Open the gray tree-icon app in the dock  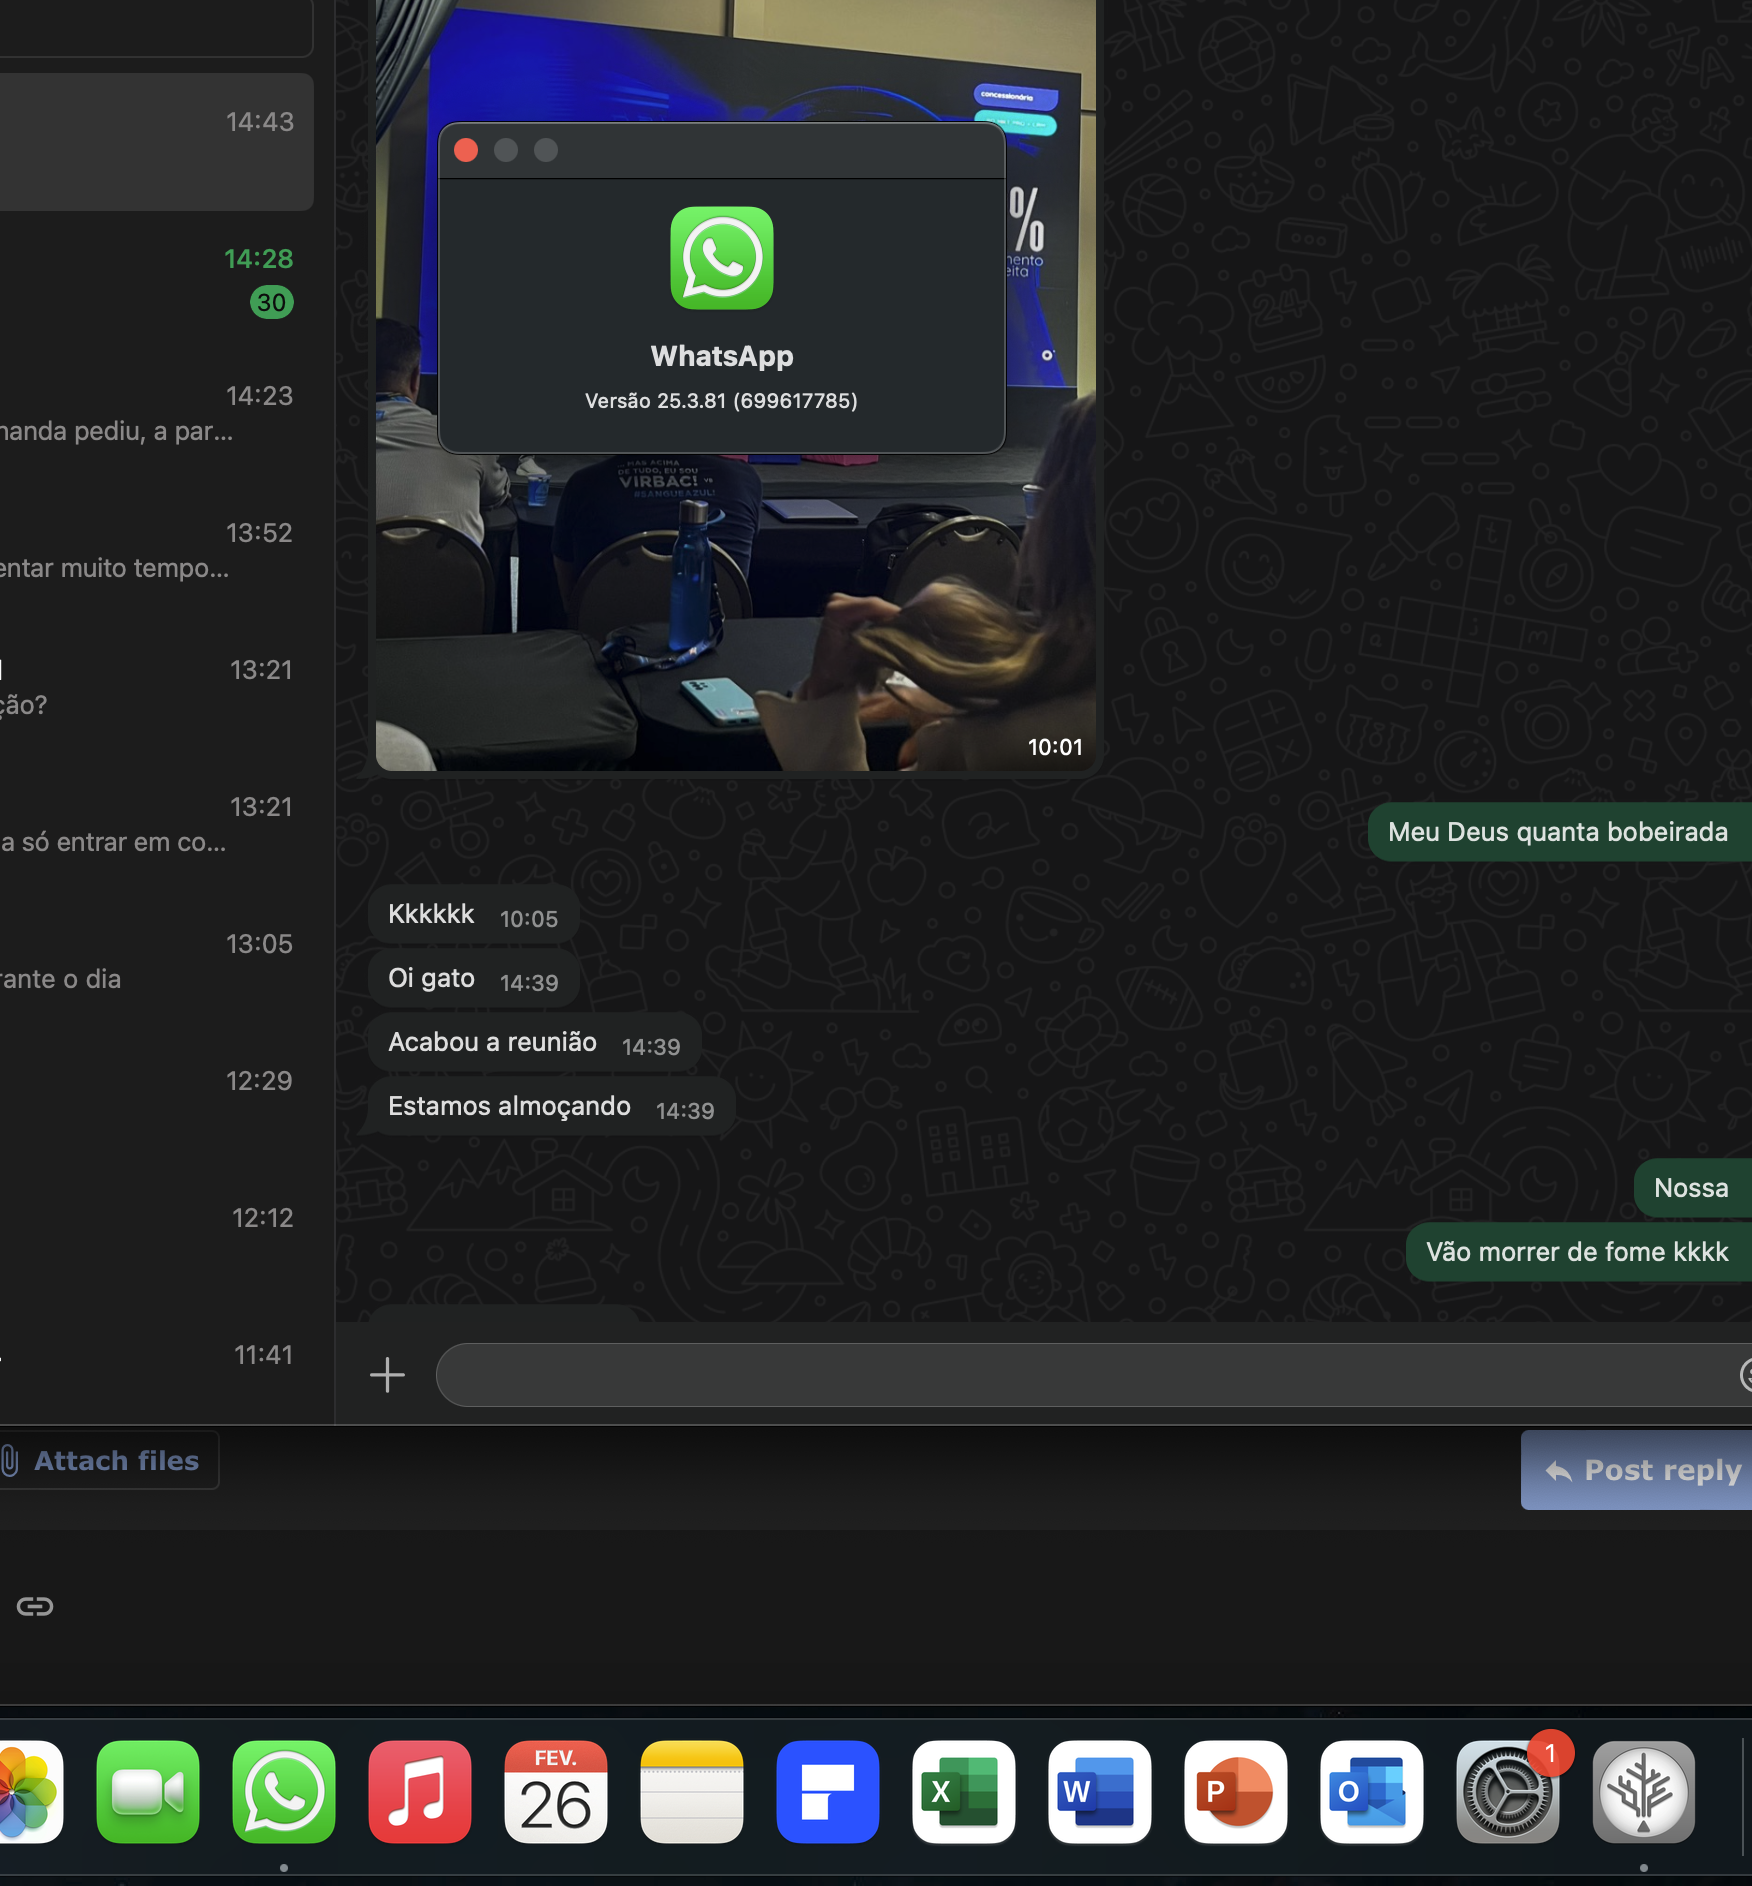pyautogui.click(x=1644, y=1791)
